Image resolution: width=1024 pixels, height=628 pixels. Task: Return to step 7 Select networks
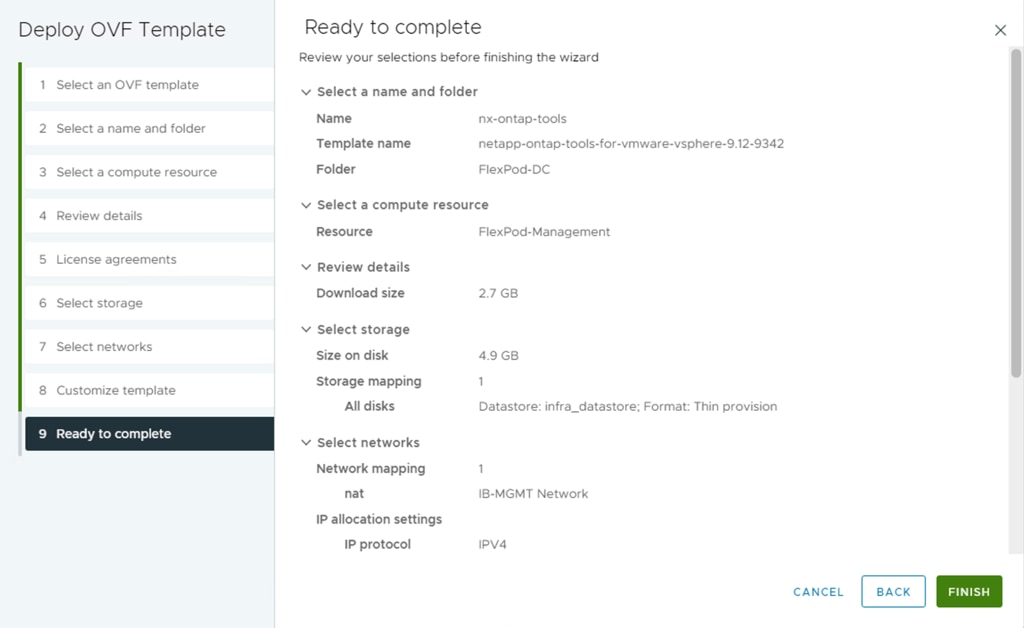104,347
